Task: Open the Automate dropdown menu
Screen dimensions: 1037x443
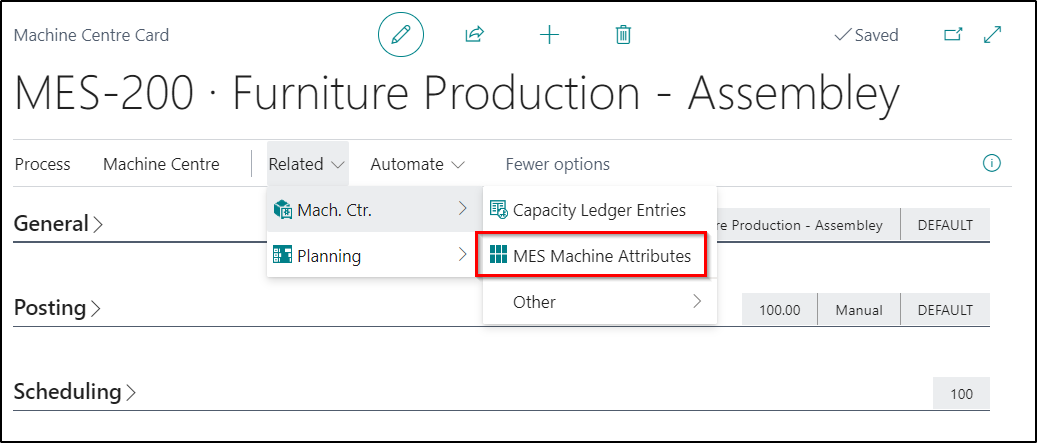Action: pyautogui.click(x=417, y=163)
